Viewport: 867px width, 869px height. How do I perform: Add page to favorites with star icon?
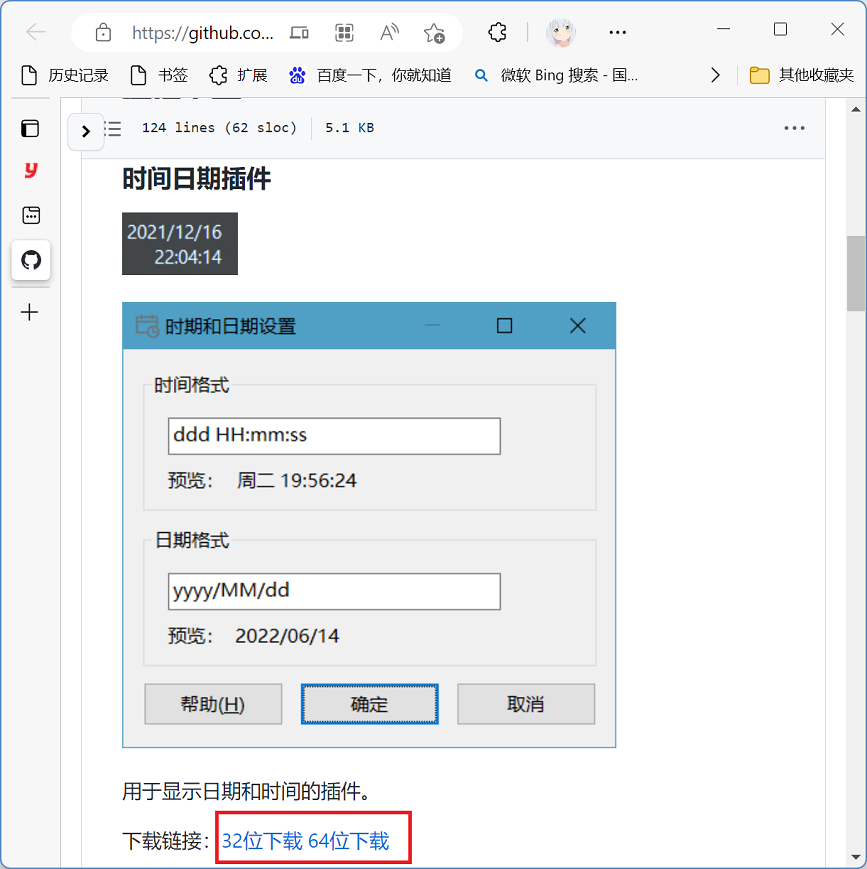click(x=434, y=33)
